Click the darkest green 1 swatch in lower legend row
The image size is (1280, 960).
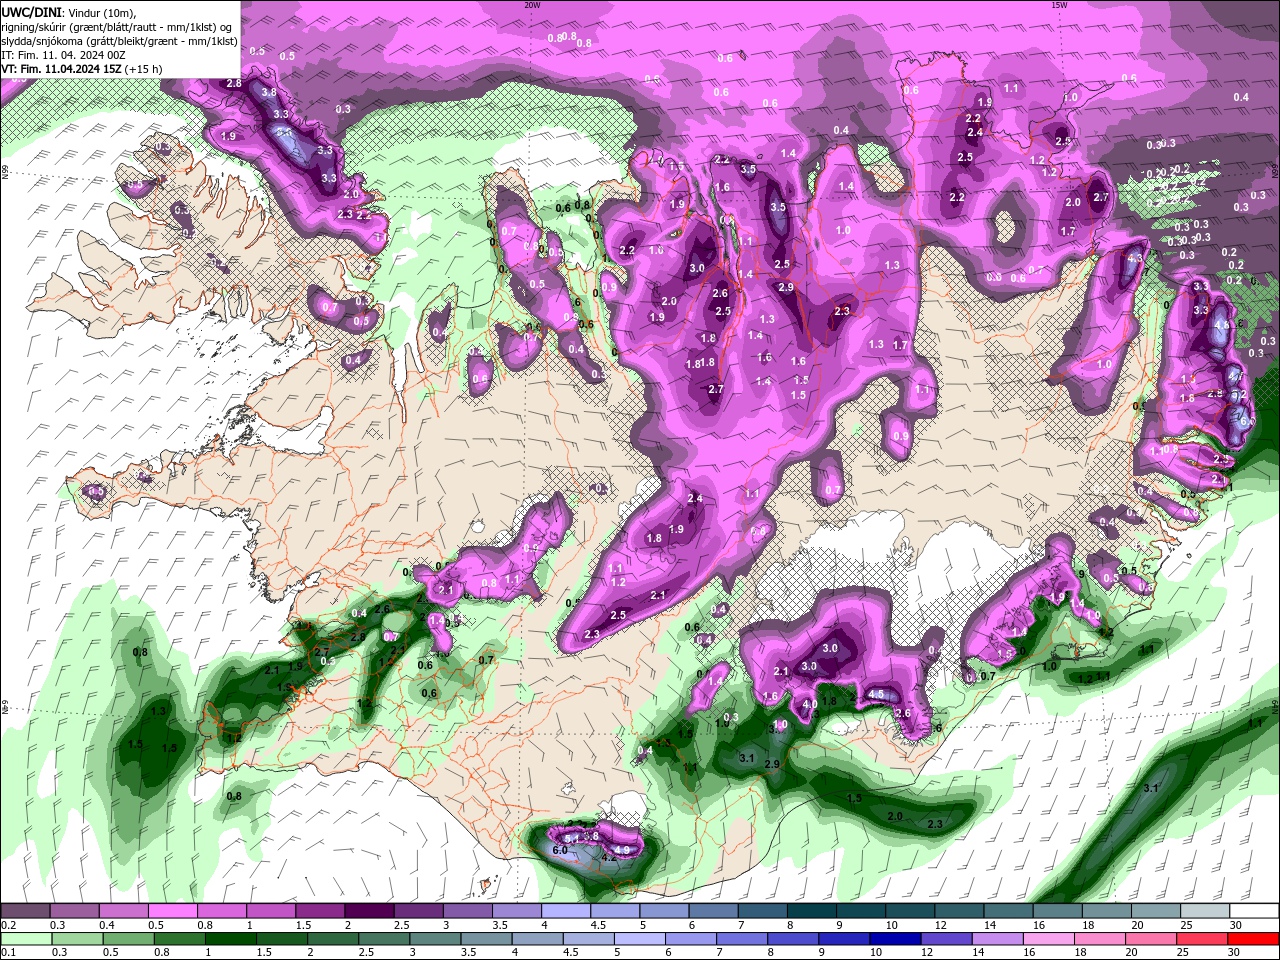[x=232, y=939]
